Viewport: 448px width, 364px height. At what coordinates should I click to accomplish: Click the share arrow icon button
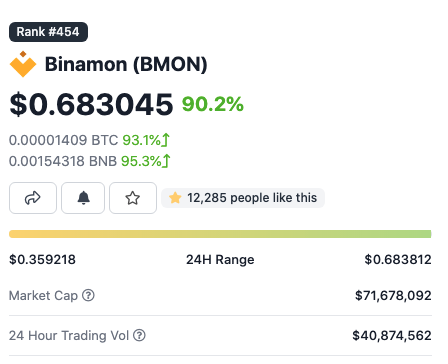(33, 198)
